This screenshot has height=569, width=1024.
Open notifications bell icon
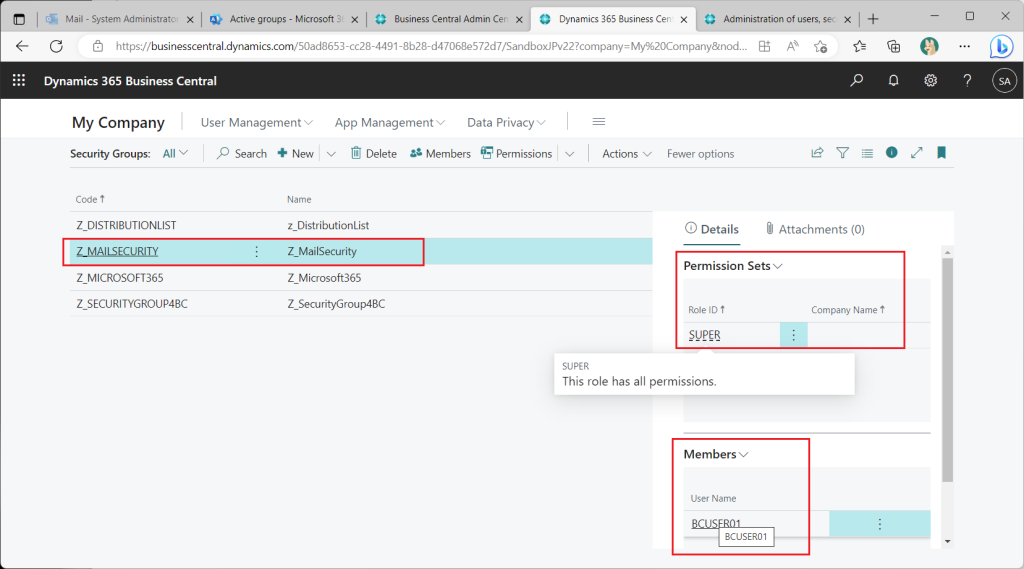click(x=893, y=81)
